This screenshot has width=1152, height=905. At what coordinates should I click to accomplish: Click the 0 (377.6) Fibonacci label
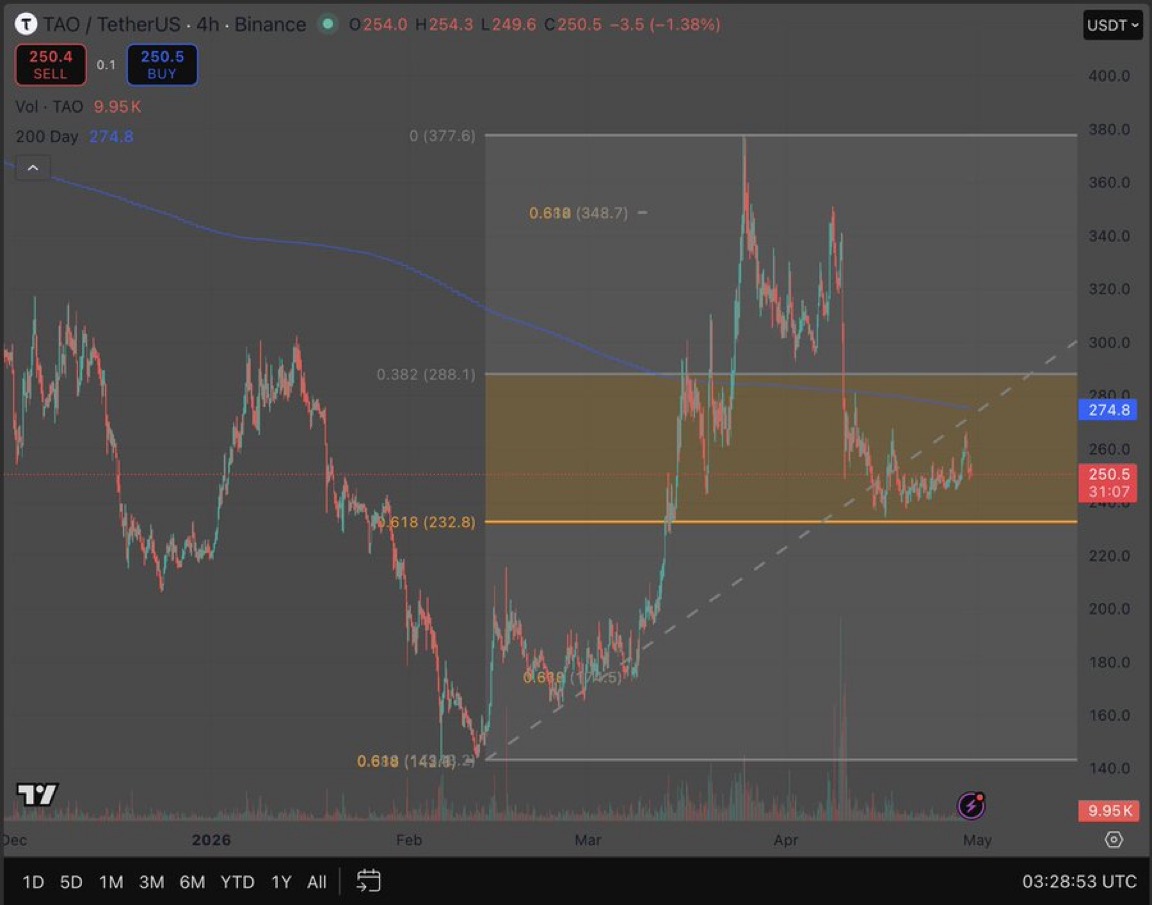point(442,136)
